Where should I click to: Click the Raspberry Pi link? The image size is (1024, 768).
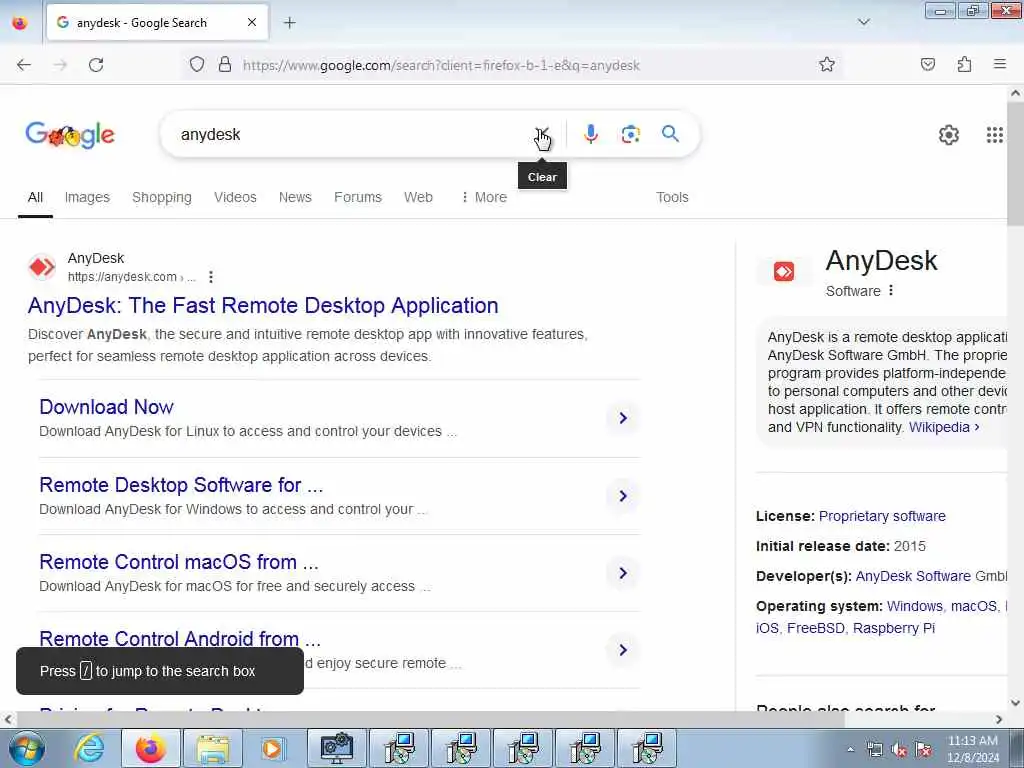[893, 628]
